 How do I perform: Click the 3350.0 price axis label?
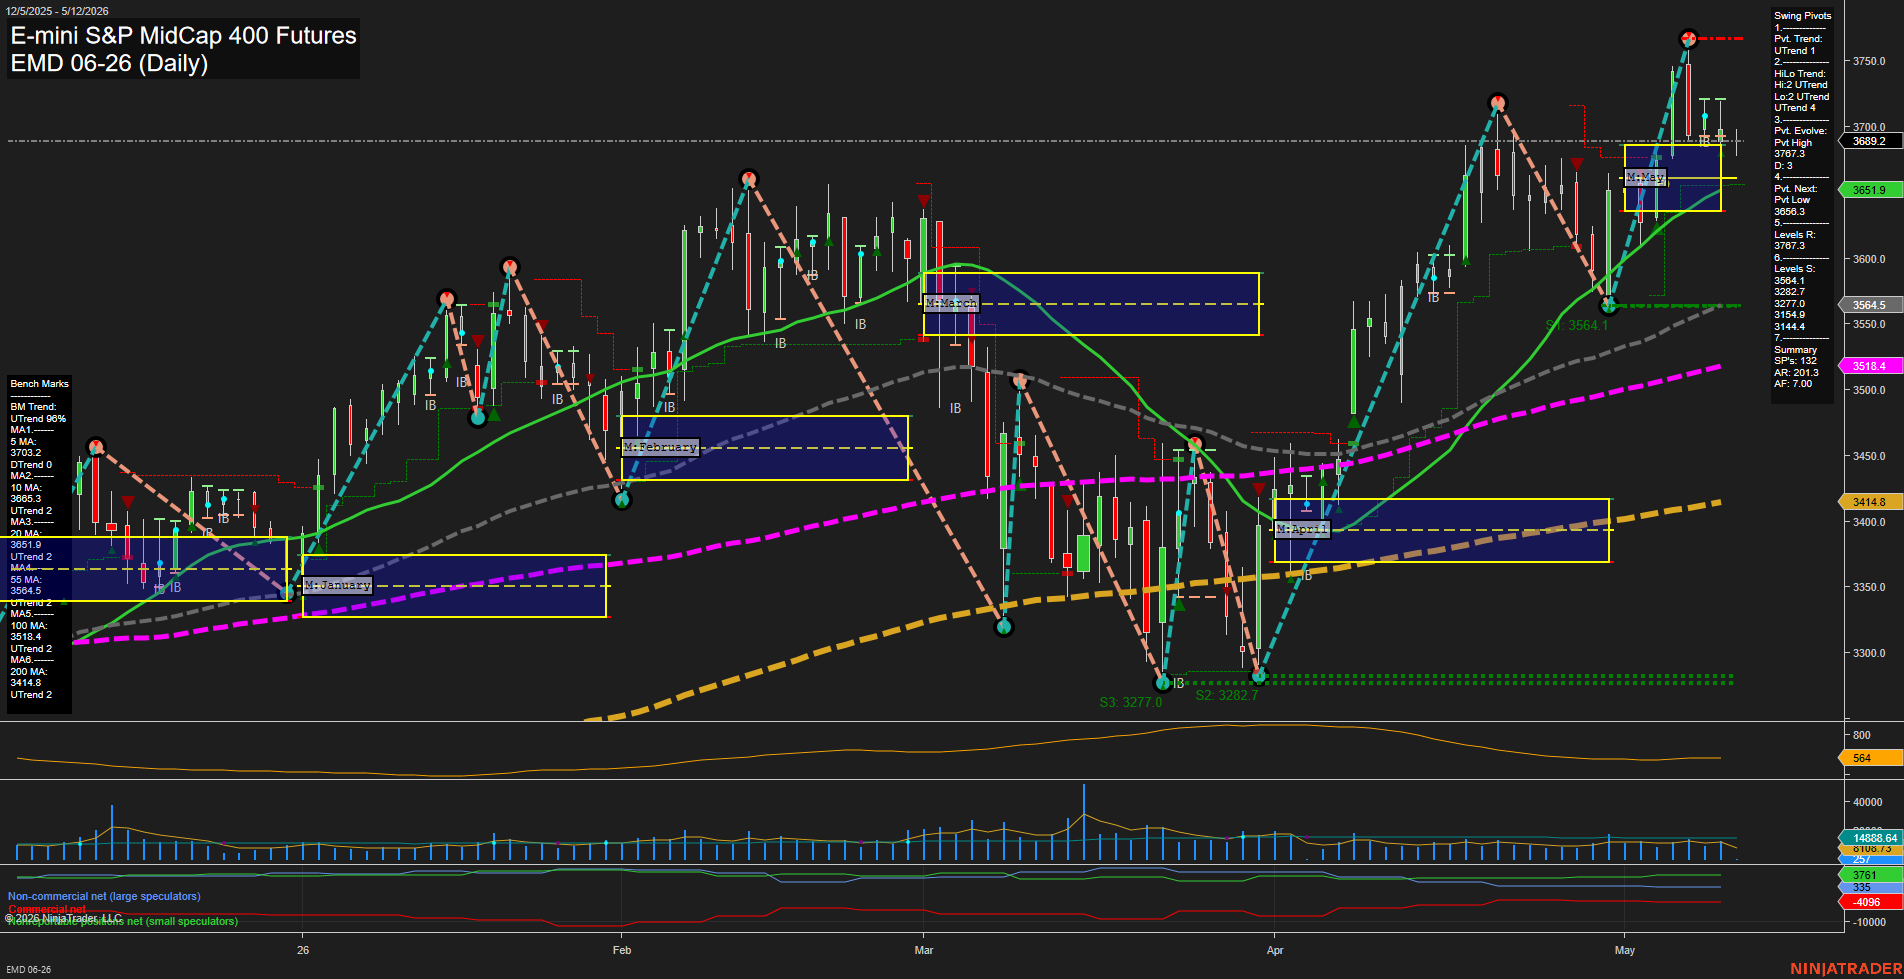(x=1869, y=587)
